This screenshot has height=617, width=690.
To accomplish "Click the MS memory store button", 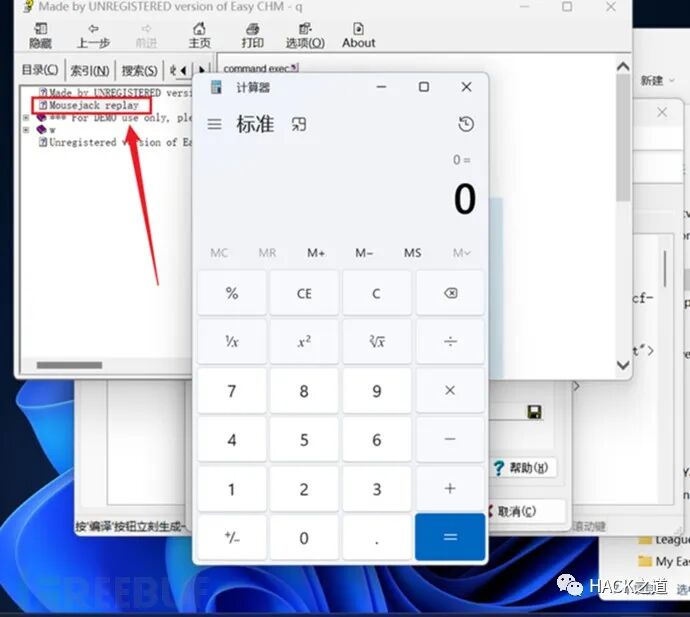I will [x=412, y=253].
